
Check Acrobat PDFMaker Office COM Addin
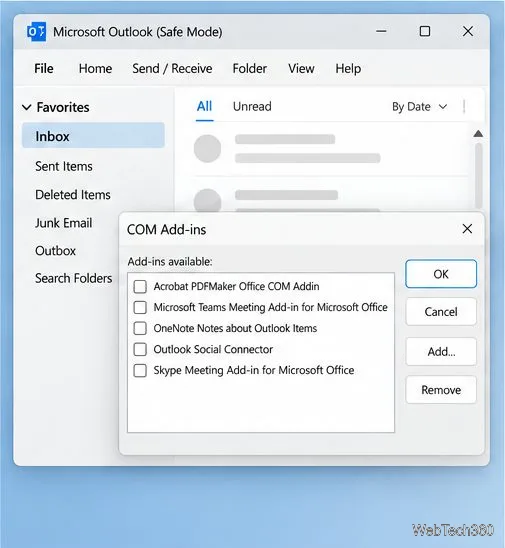pyautogui.click(x=140, y=286)
